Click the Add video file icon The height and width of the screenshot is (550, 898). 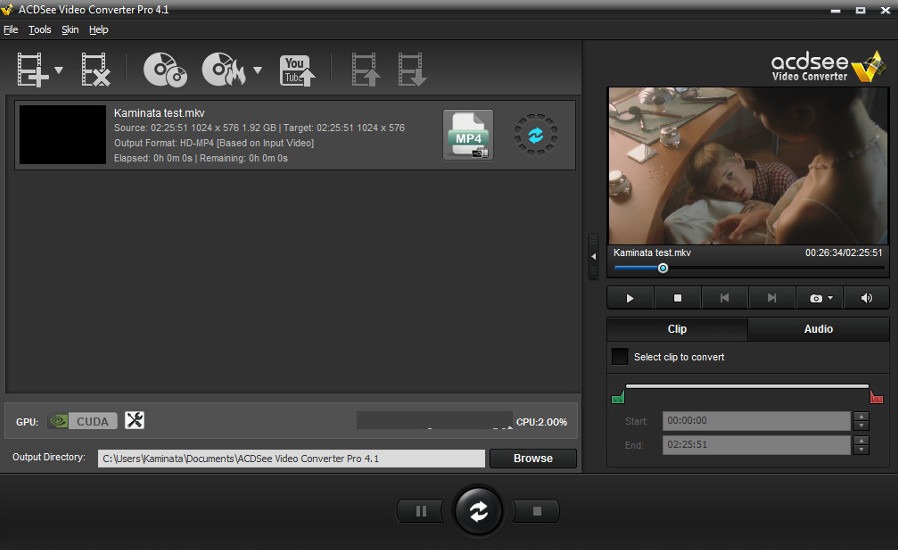(33, 70)
